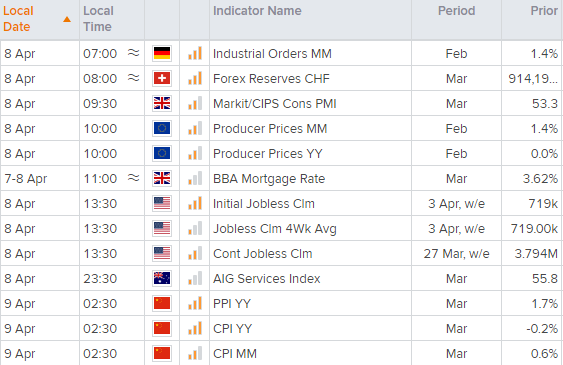Viewport: 563px width, 365px height.
Task: Click the China flag beside PPI YY
Action: [162, 303]
